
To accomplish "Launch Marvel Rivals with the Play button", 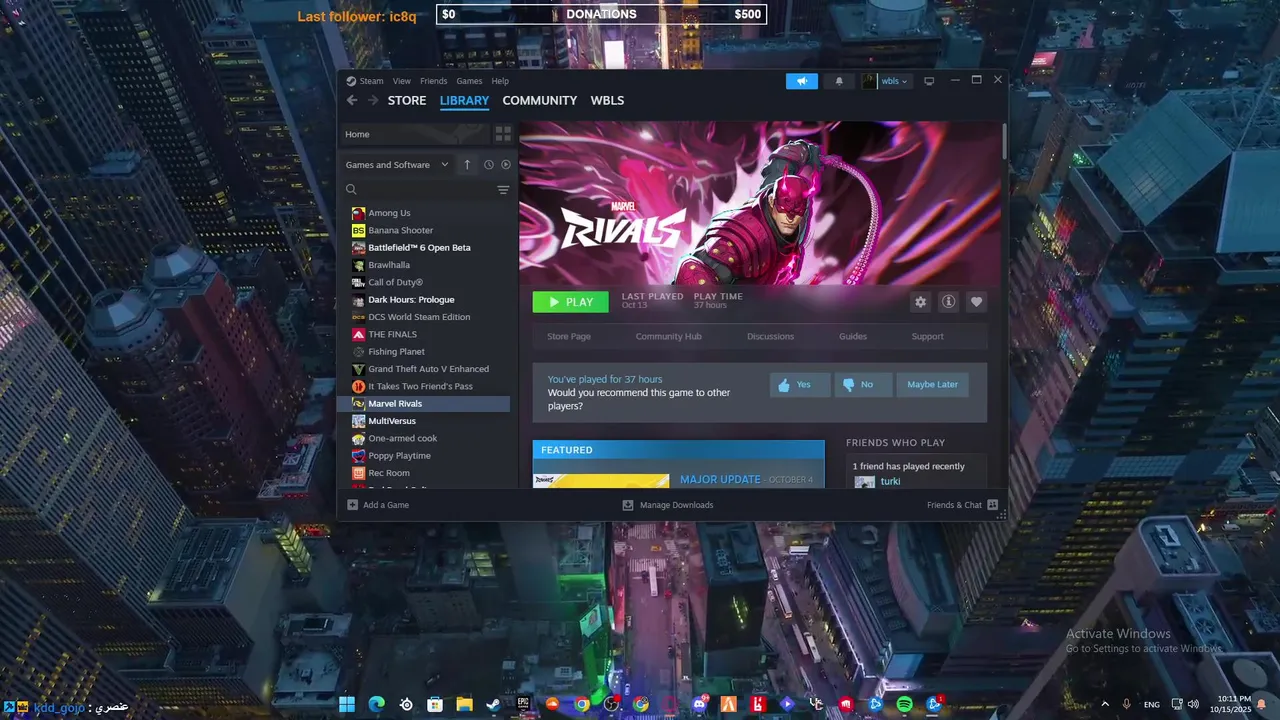I will (x=570, y=302).
